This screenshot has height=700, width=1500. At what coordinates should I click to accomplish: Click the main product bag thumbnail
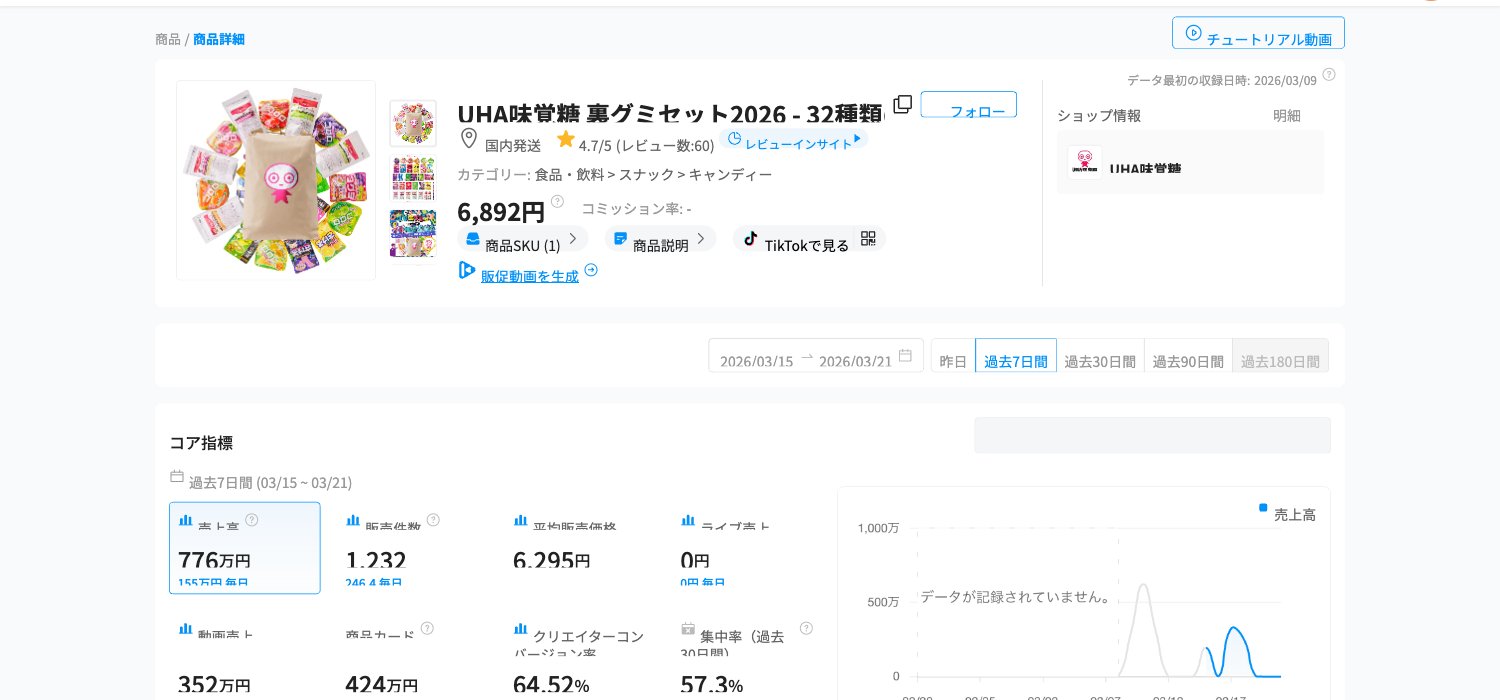[276, 180]
